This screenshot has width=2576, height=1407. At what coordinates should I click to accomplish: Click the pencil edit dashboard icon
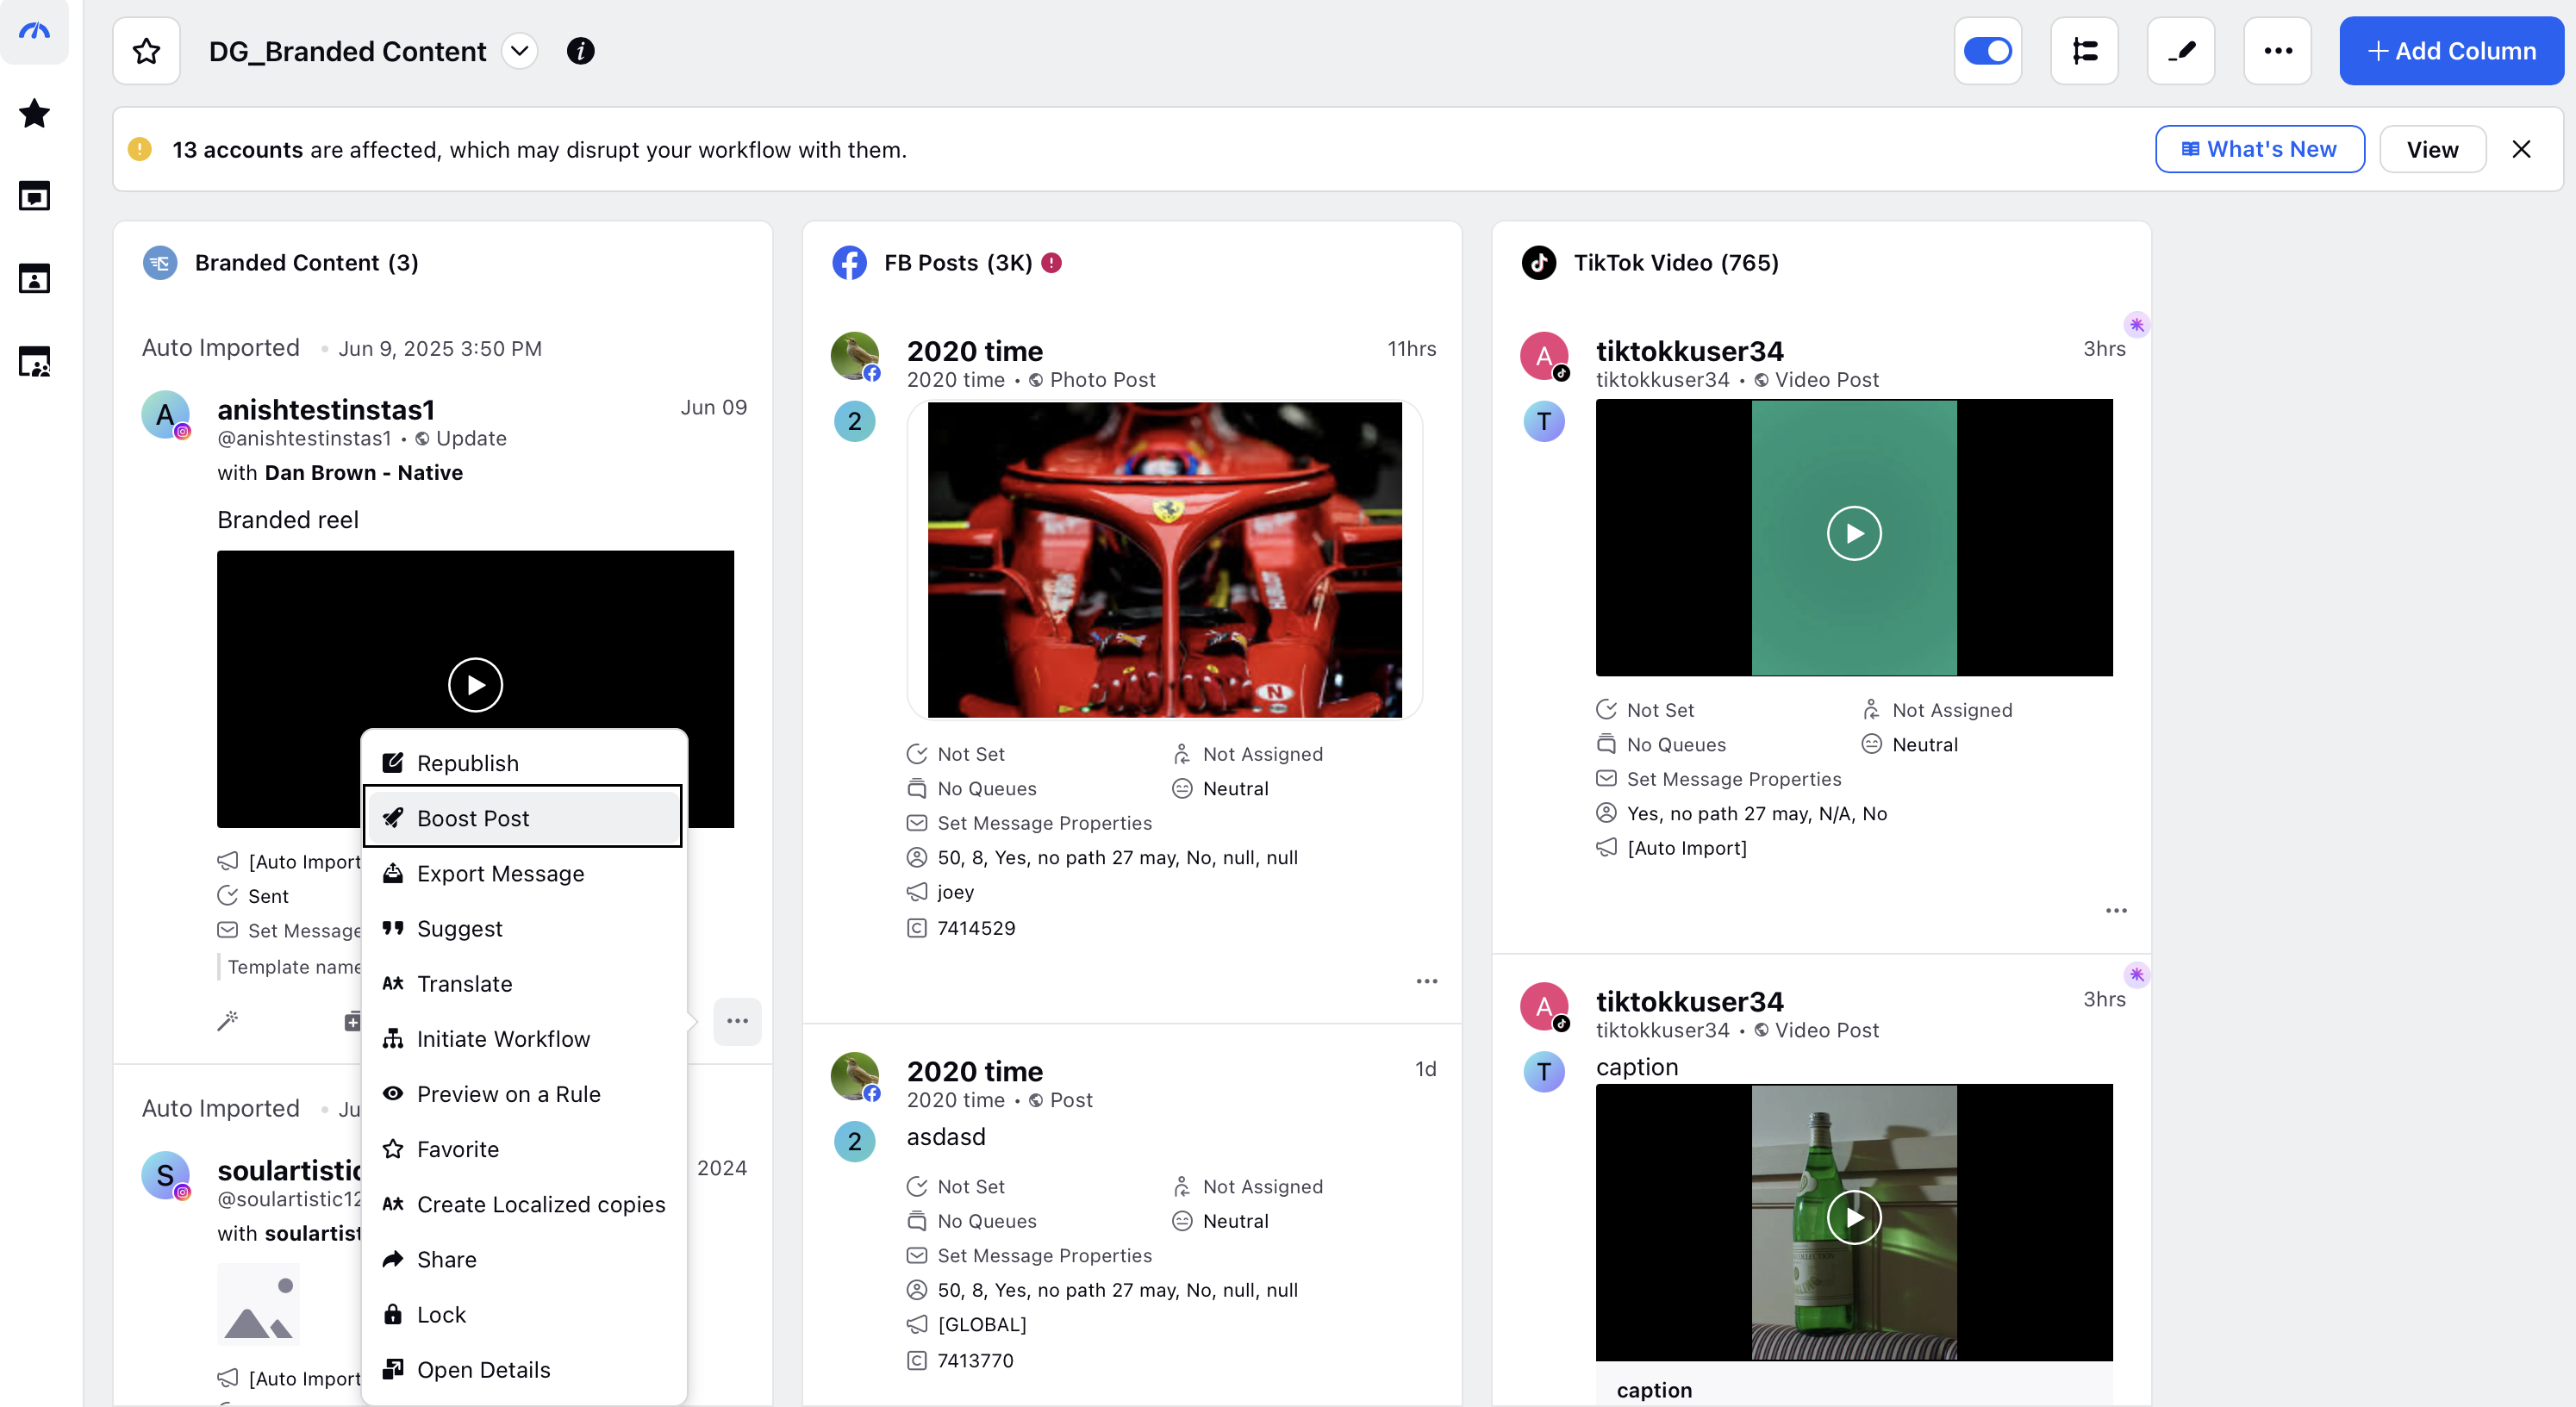tap(2181, 51)
